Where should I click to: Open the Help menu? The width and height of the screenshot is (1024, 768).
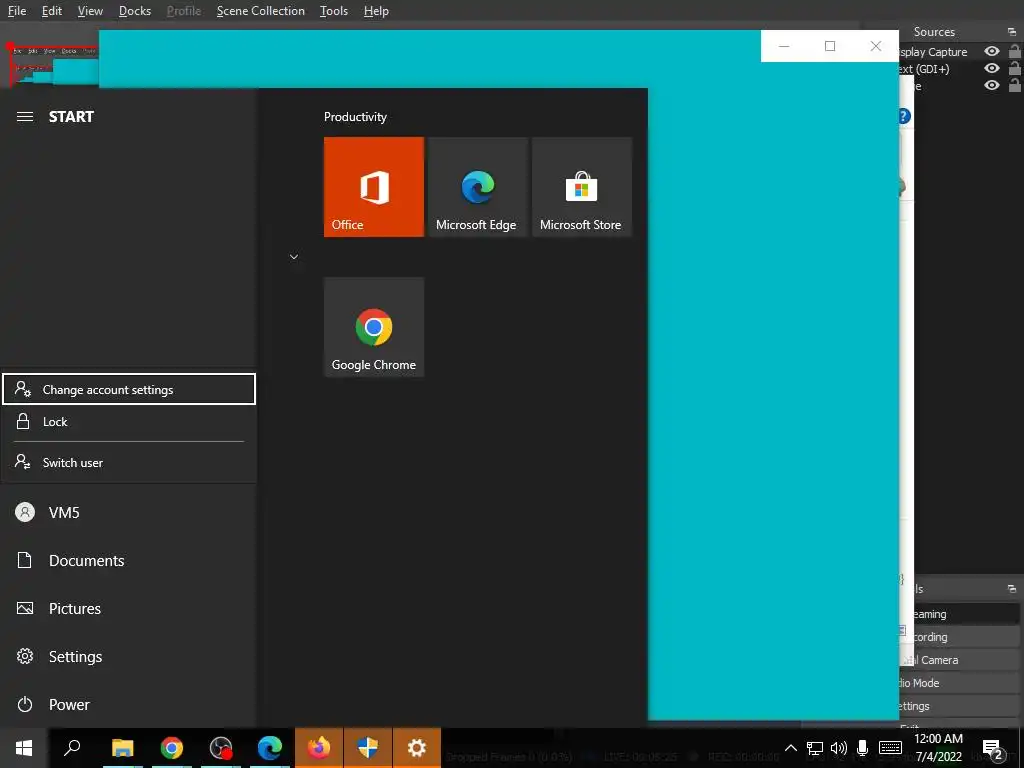coord(376,10)
